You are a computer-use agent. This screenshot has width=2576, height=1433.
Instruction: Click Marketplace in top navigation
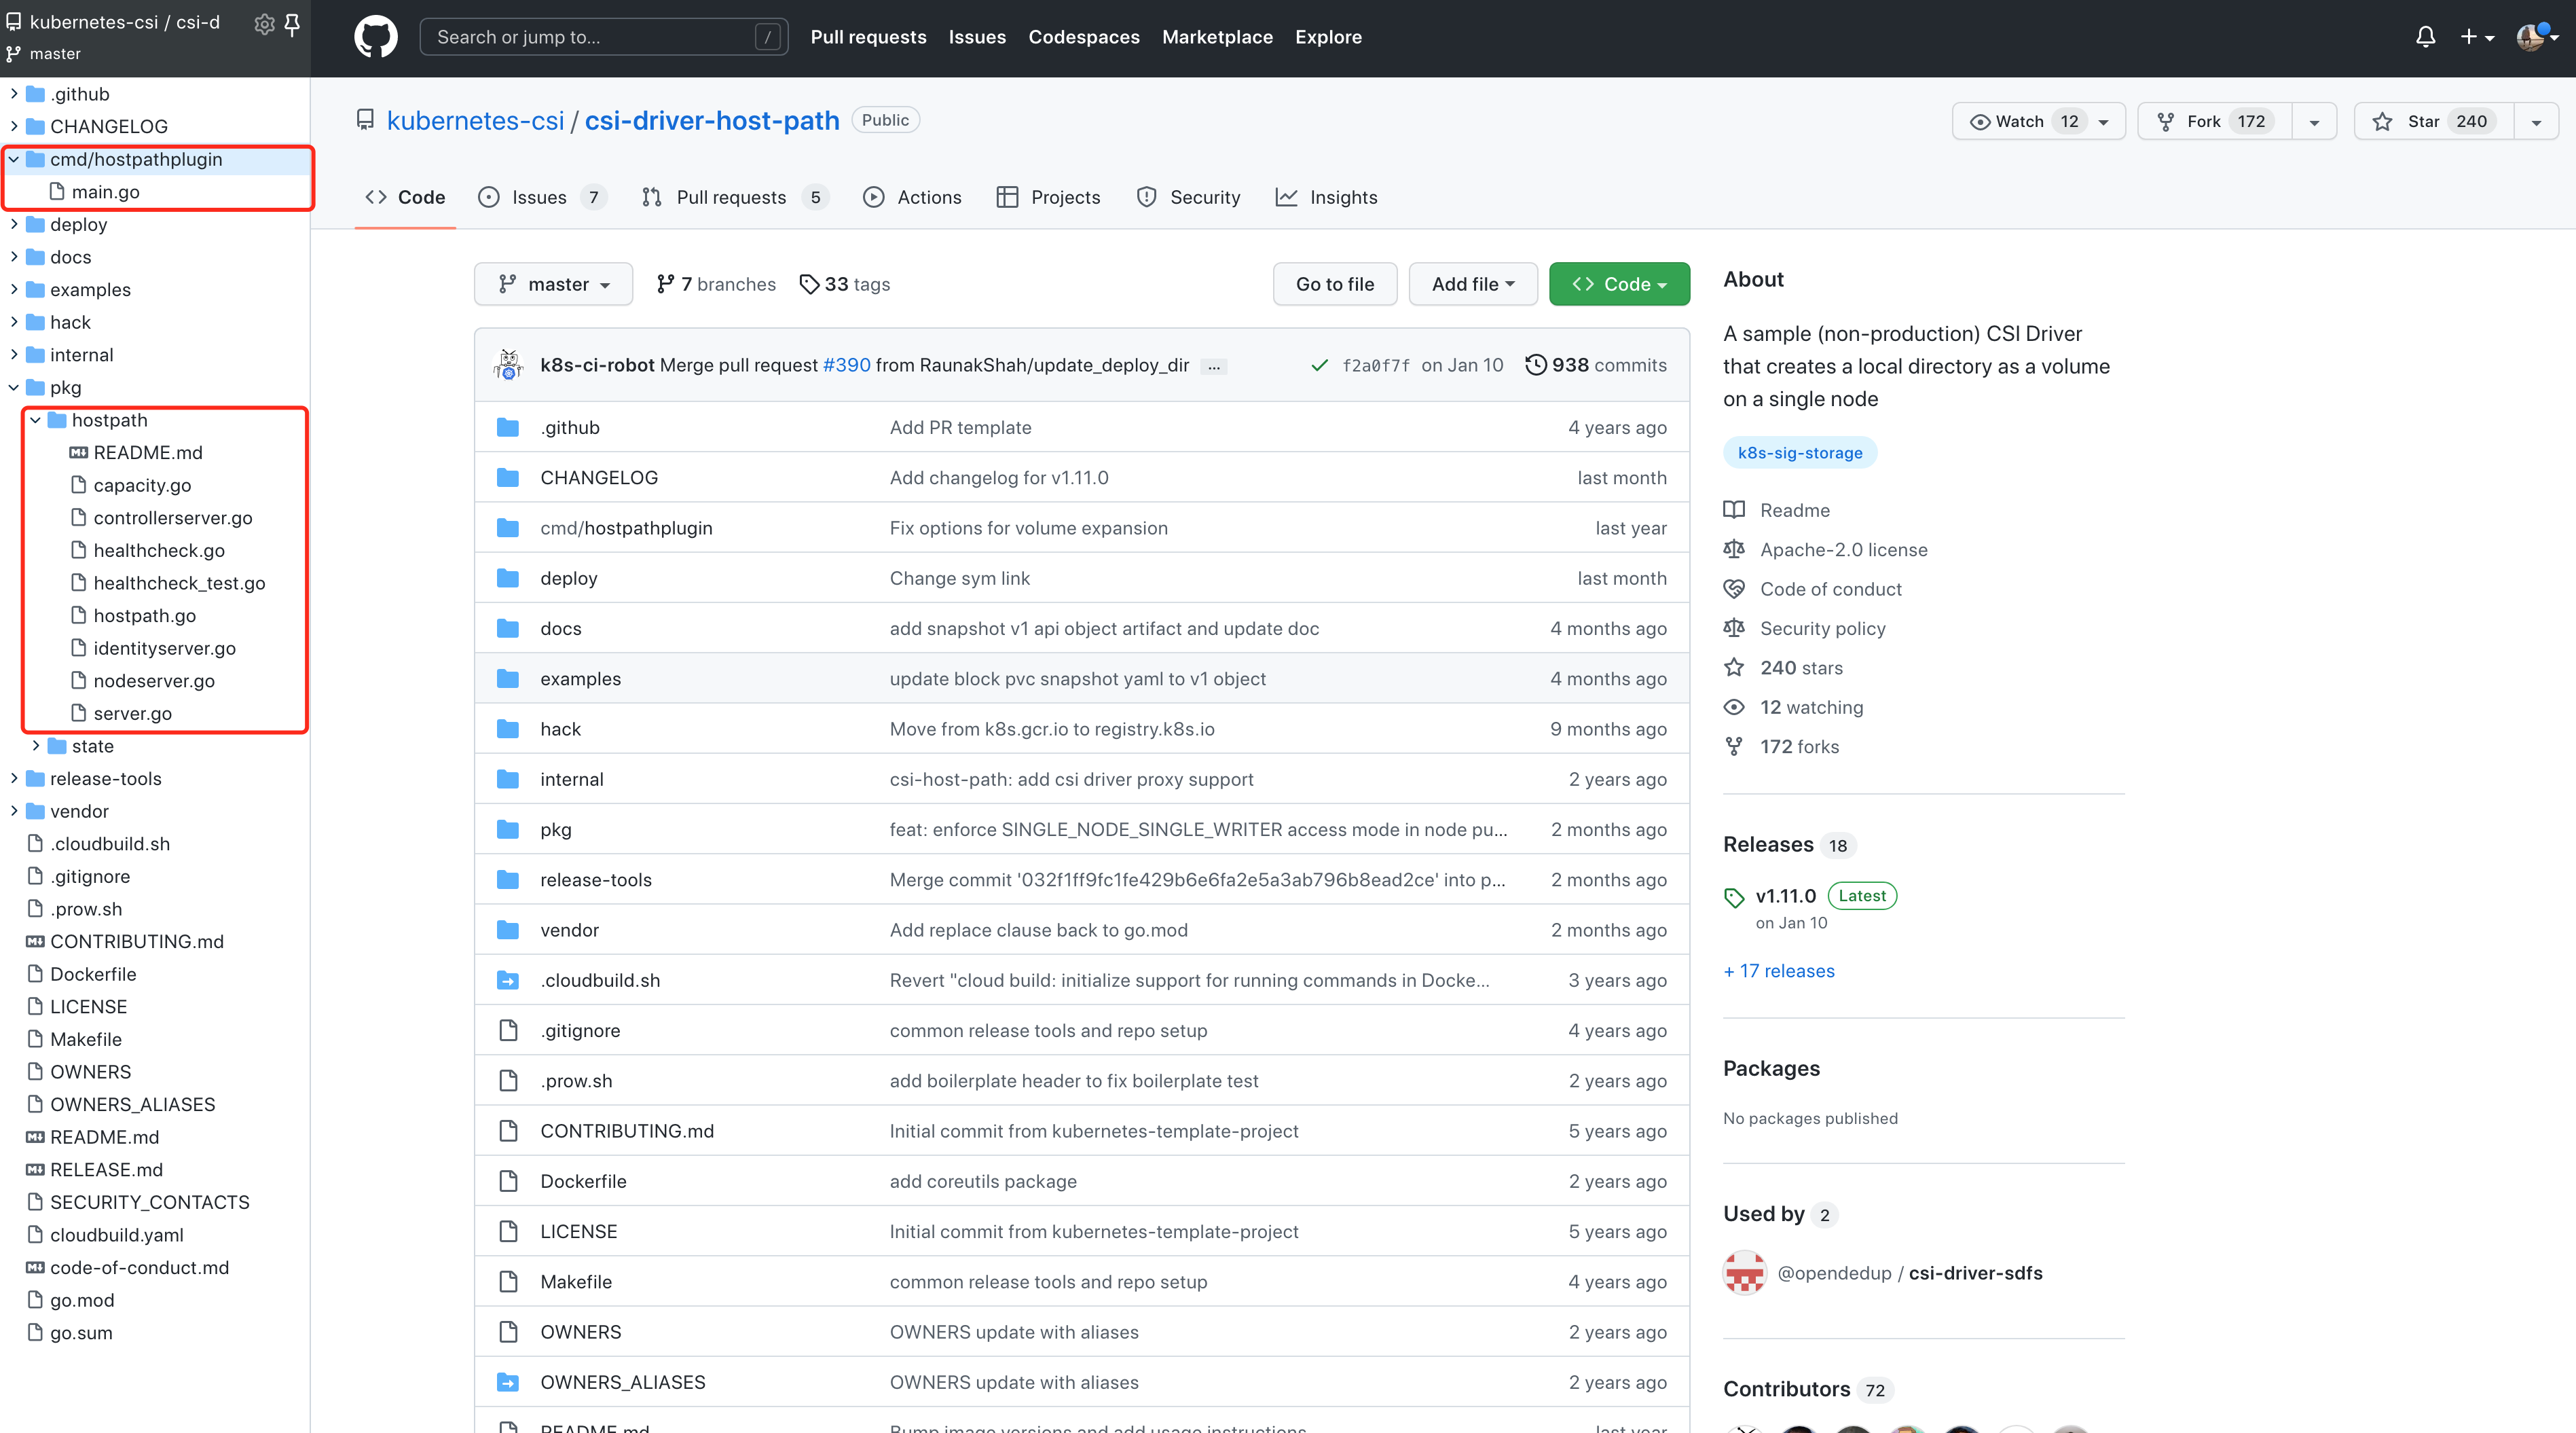(1217, 37)
